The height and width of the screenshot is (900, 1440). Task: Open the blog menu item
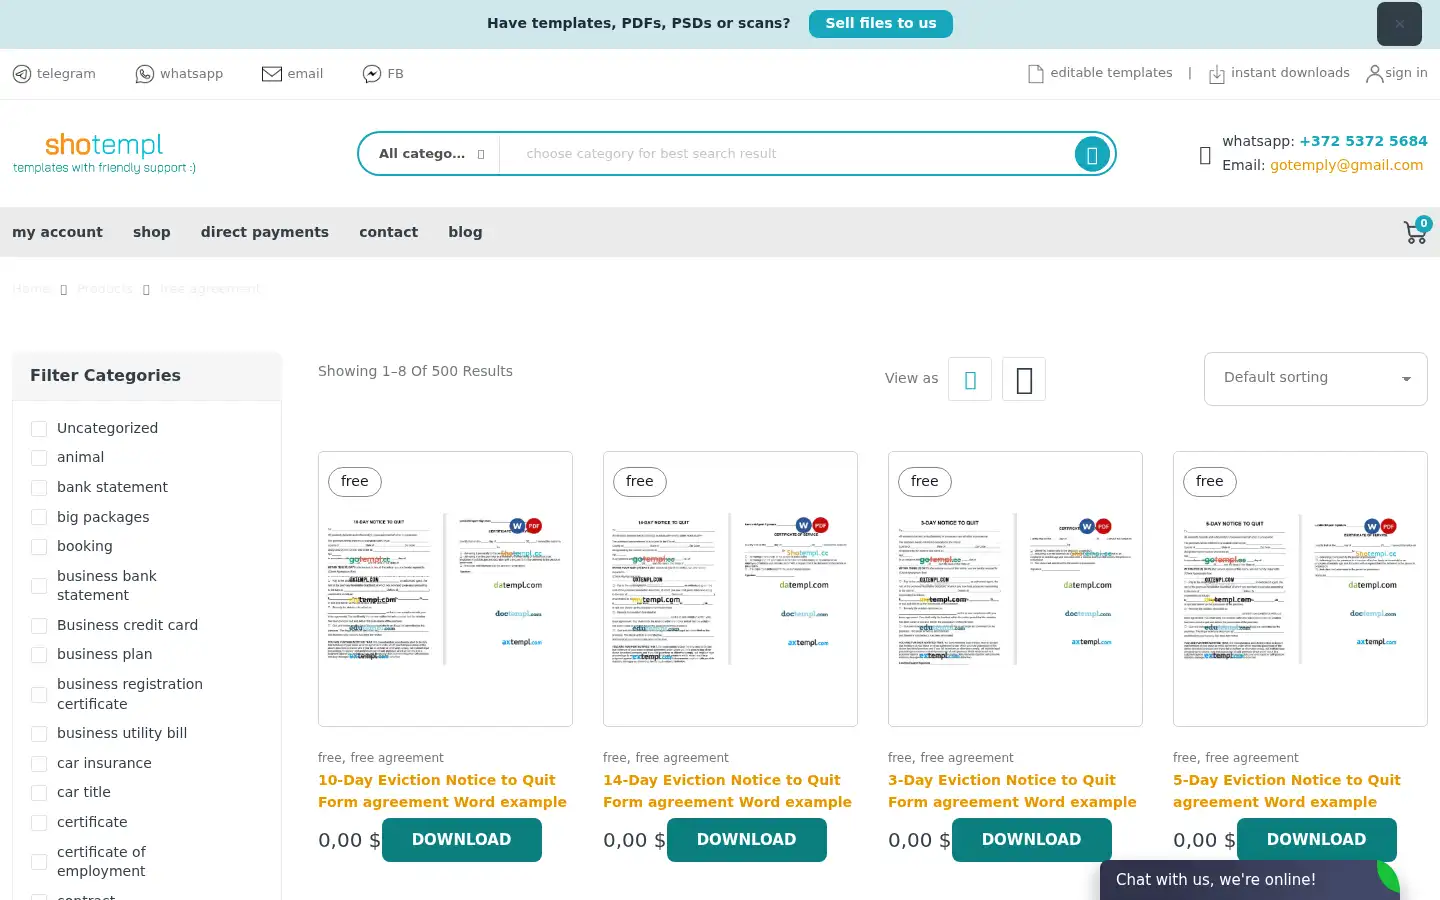tap(465, 232)
